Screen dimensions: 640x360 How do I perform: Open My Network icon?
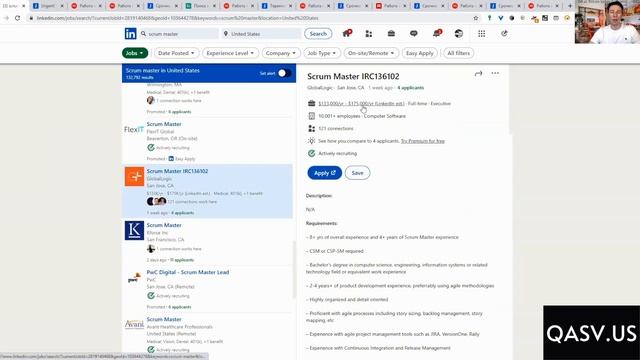coord(369,34)
